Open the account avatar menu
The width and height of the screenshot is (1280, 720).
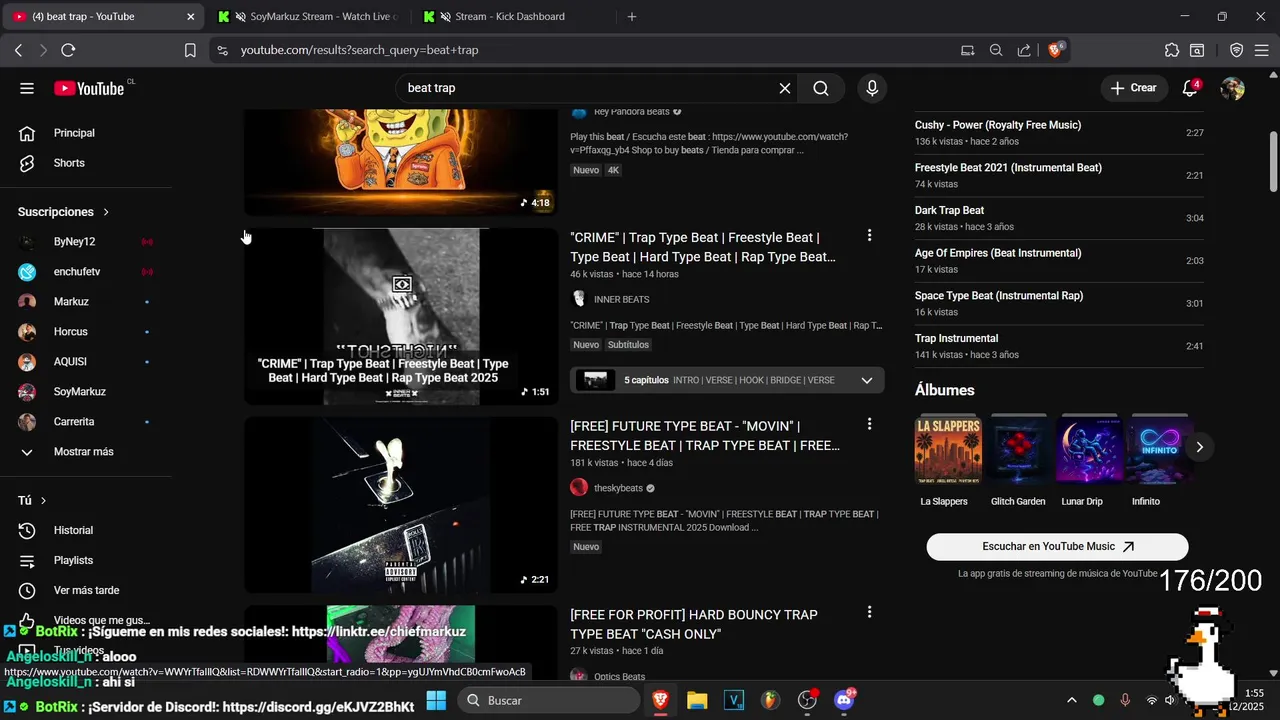point(1233,88)
